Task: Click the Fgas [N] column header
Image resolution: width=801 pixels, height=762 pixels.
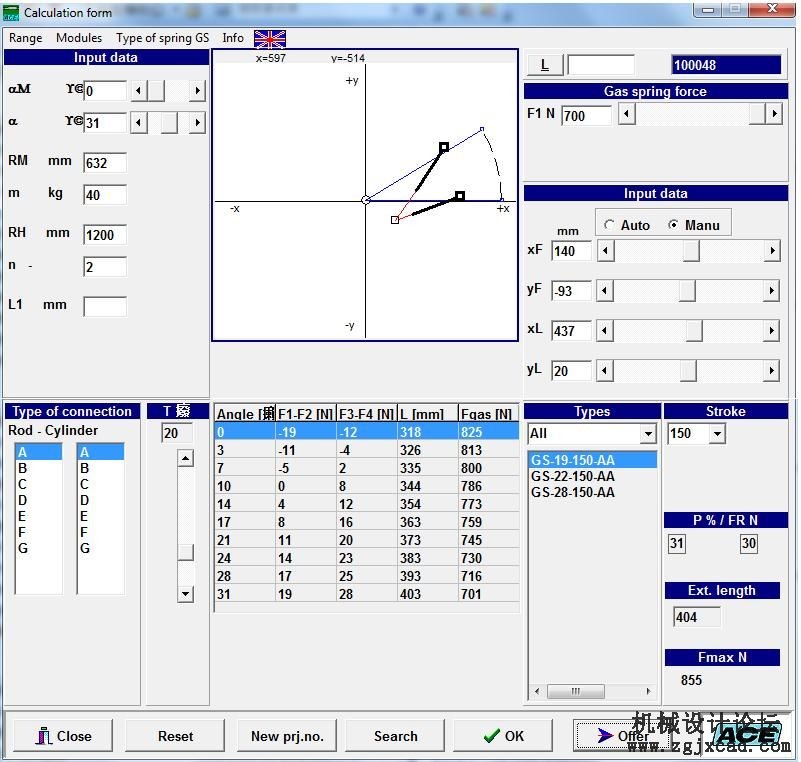Action: 488,414
